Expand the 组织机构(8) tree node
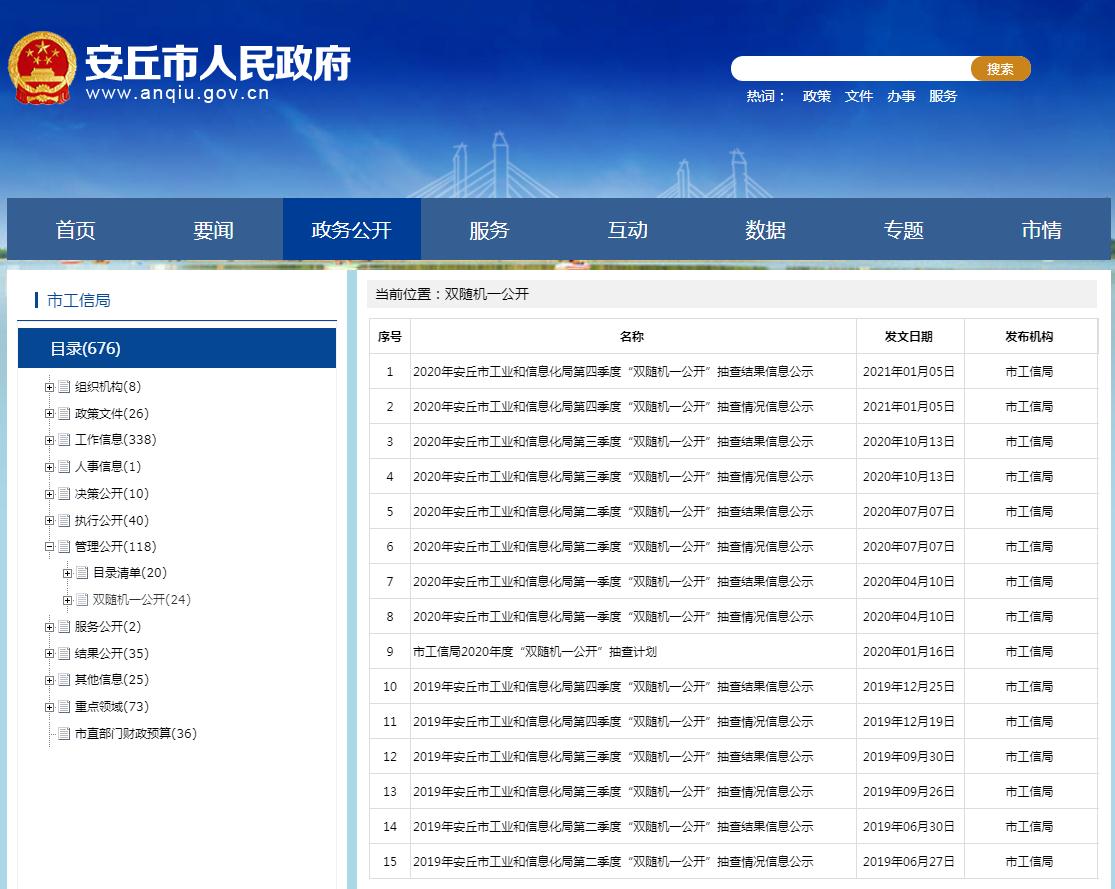 (49, 388)
